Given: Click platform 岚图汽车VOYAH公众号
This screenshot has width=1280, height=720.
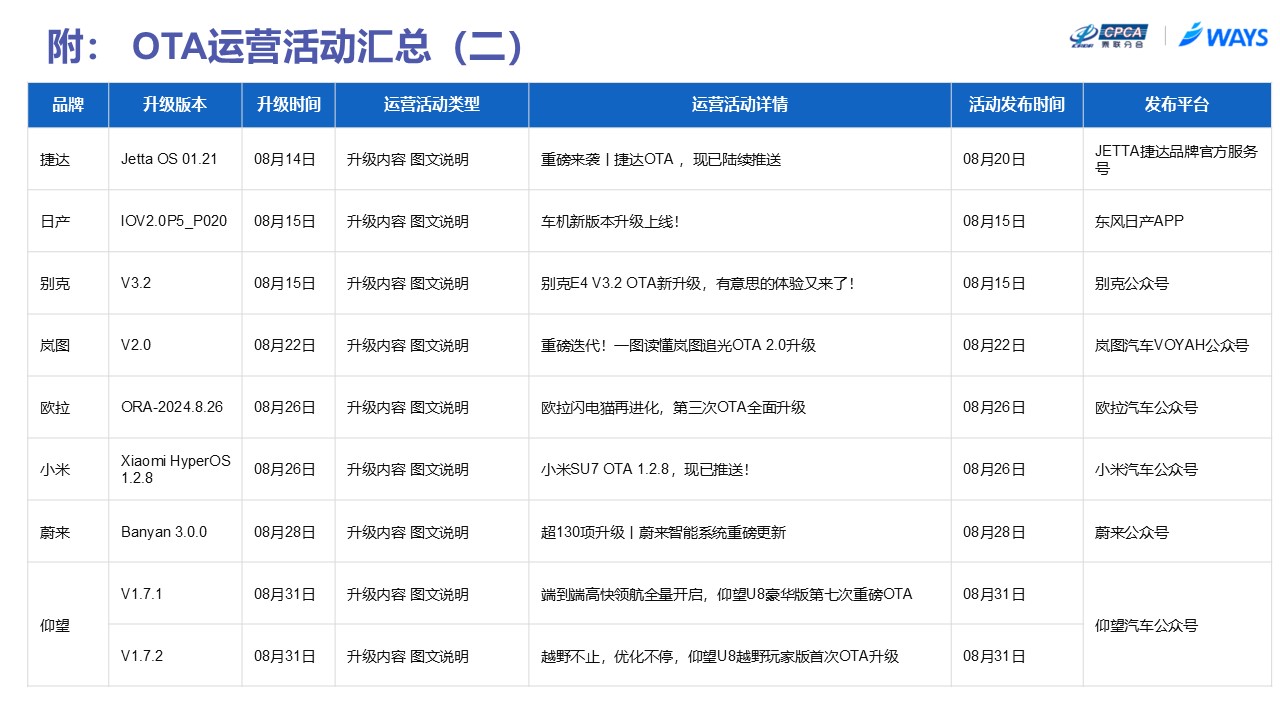Looking at the screenshot, I should tap(1172, 345).
